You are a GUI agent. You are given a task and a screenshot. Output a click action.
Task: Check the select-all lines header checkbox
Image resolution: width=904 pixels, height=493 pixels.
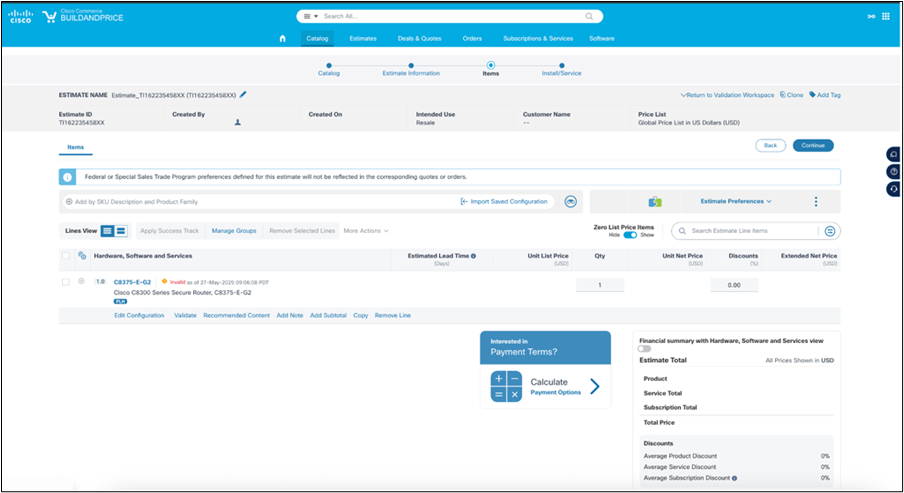click(x=66, y=255)
